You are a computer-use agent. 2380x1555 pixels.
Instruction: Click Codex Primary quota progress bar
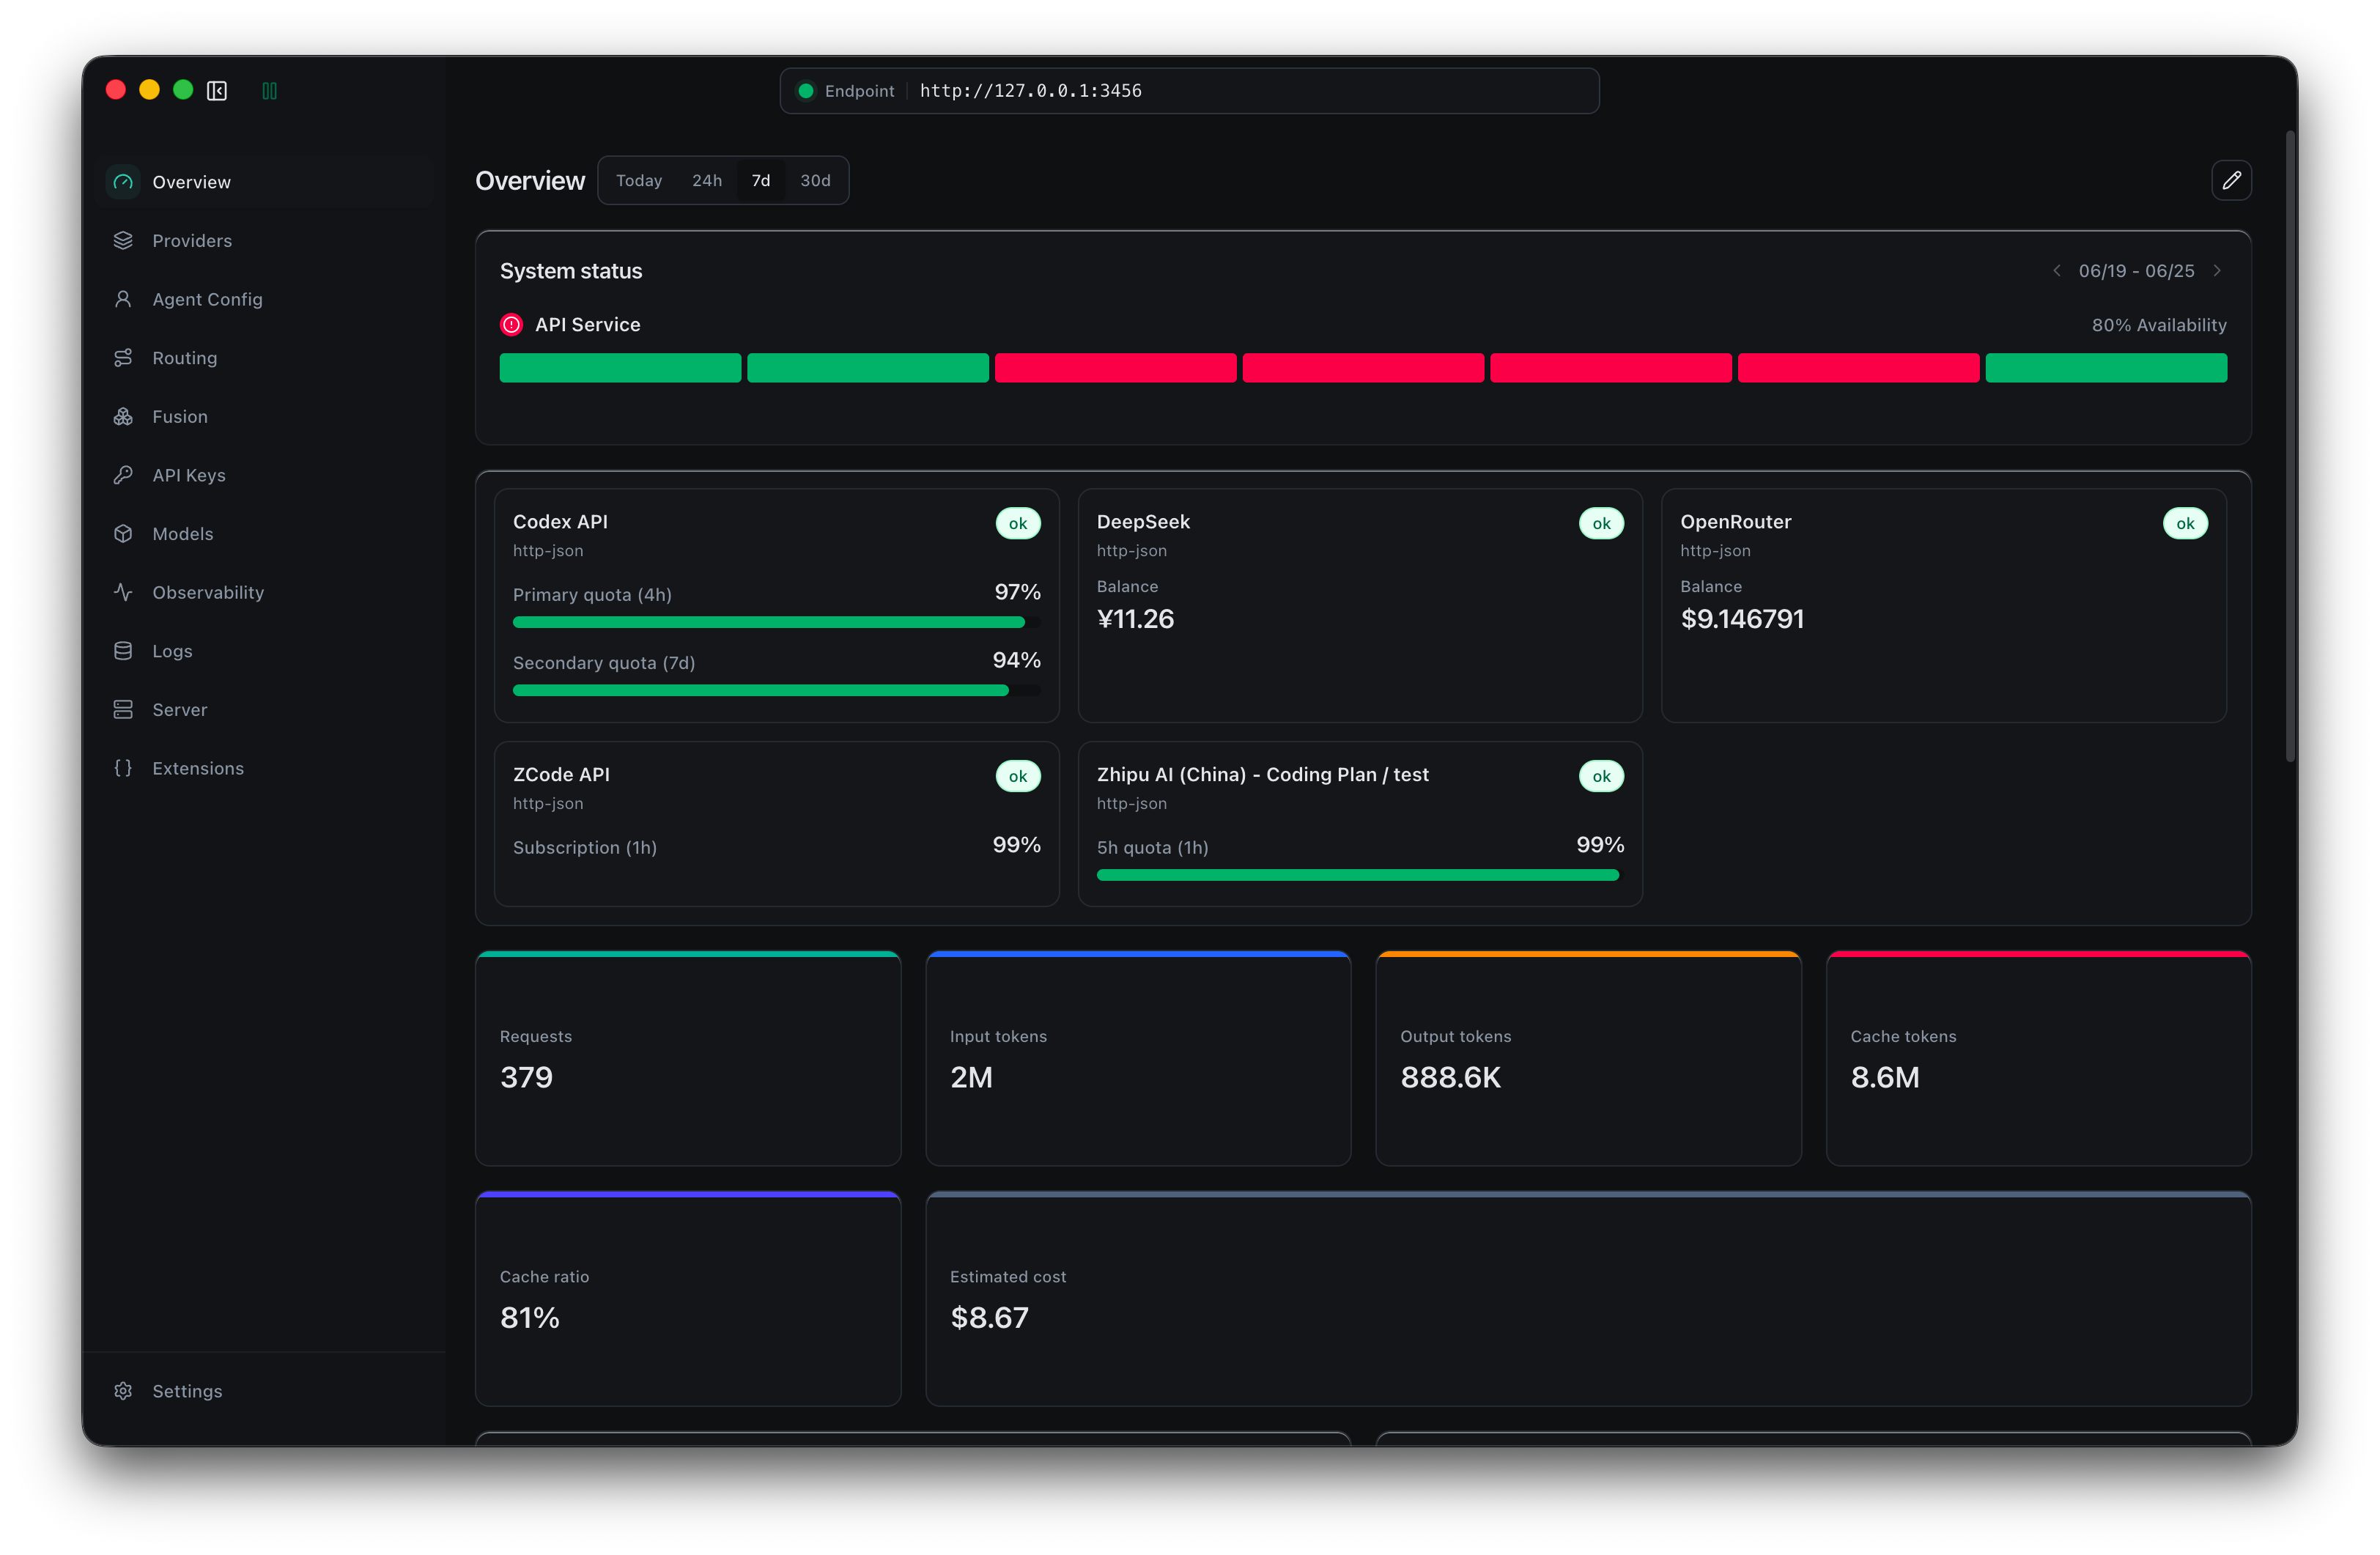tap(777, 622)
